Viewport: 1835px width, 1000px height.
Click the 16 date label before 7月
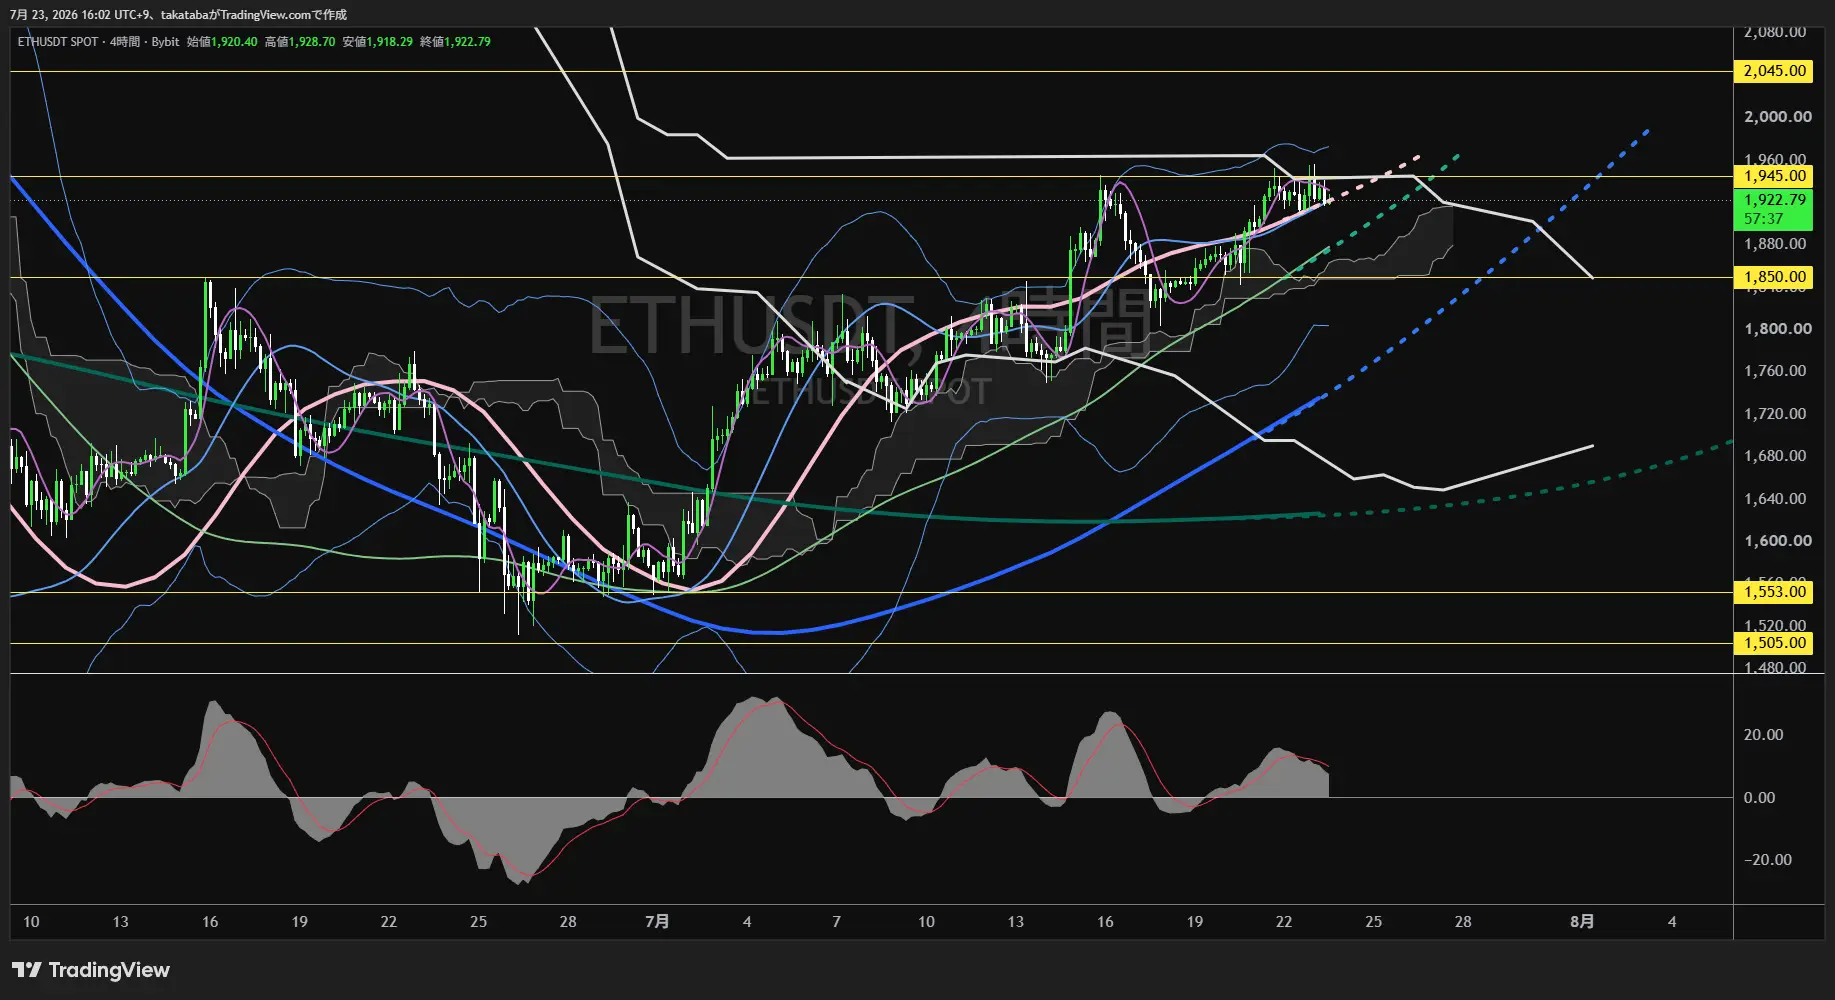(210, 922)
